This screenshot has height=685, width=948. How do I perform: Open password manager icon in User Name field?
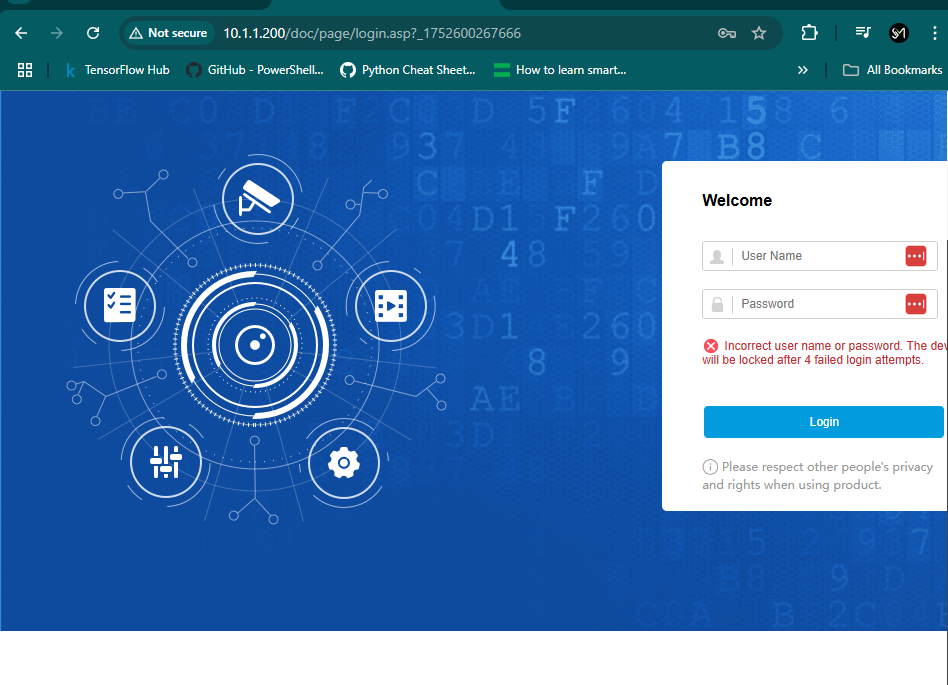click(x=915, y=256)
